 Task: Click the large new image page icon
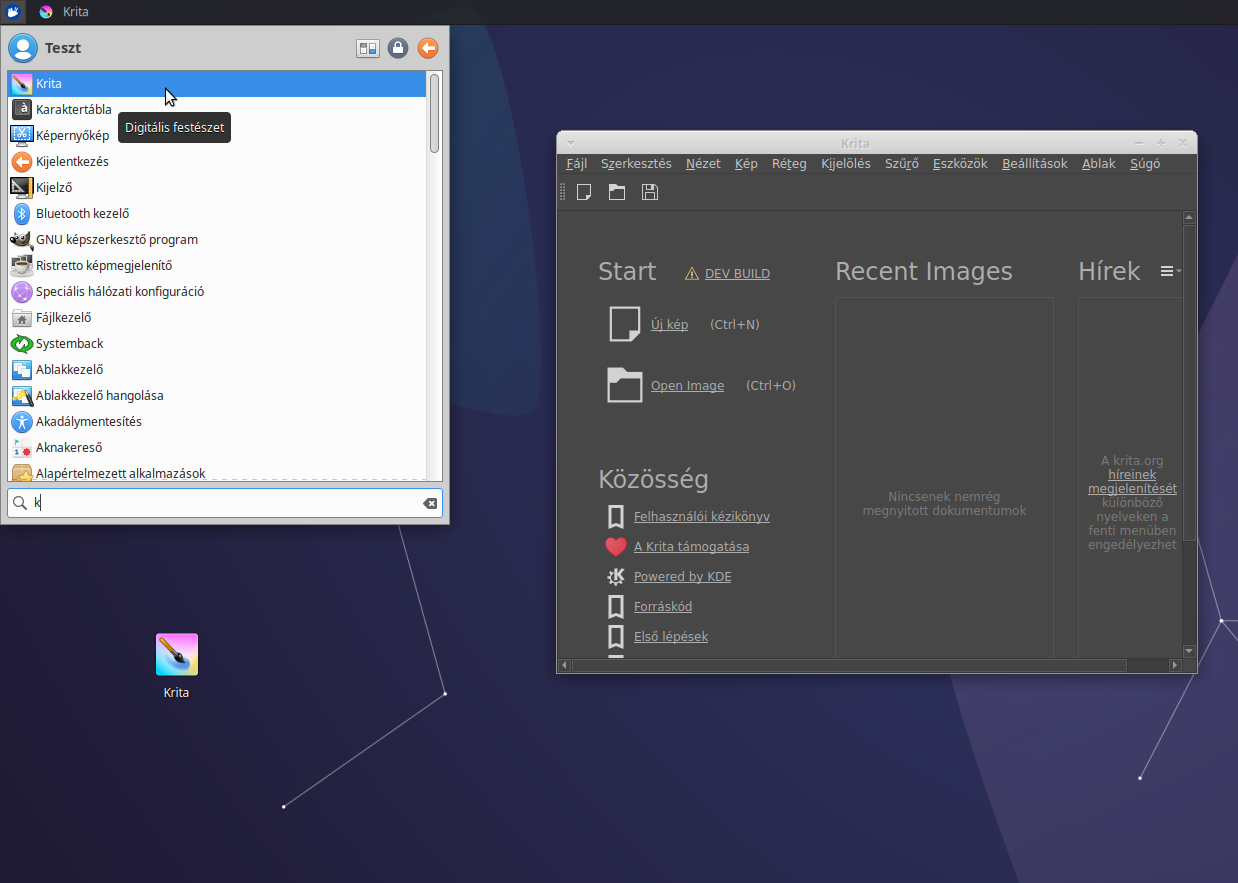coord(624,324)
